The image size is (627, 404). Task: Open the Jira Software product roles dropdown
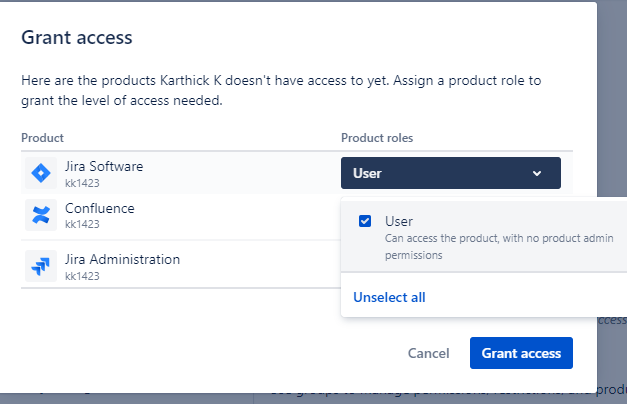coord(450,173)
